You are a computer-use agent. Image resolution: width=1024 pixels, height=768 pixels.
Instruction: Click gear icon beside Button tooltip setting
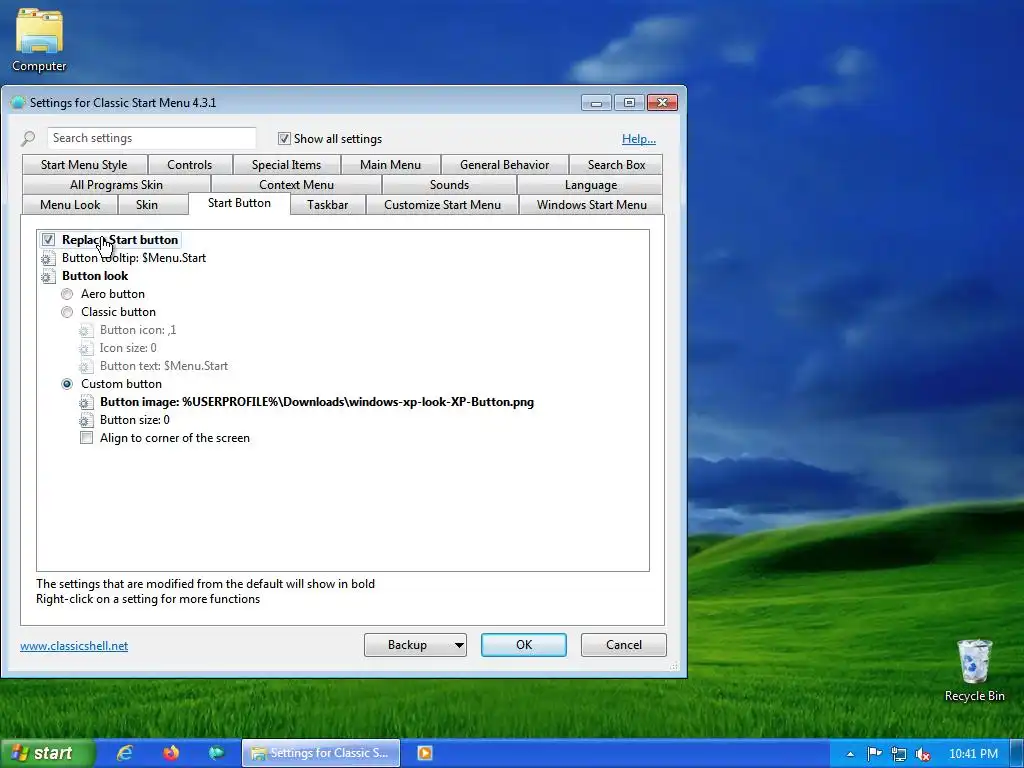click(48, 259)
